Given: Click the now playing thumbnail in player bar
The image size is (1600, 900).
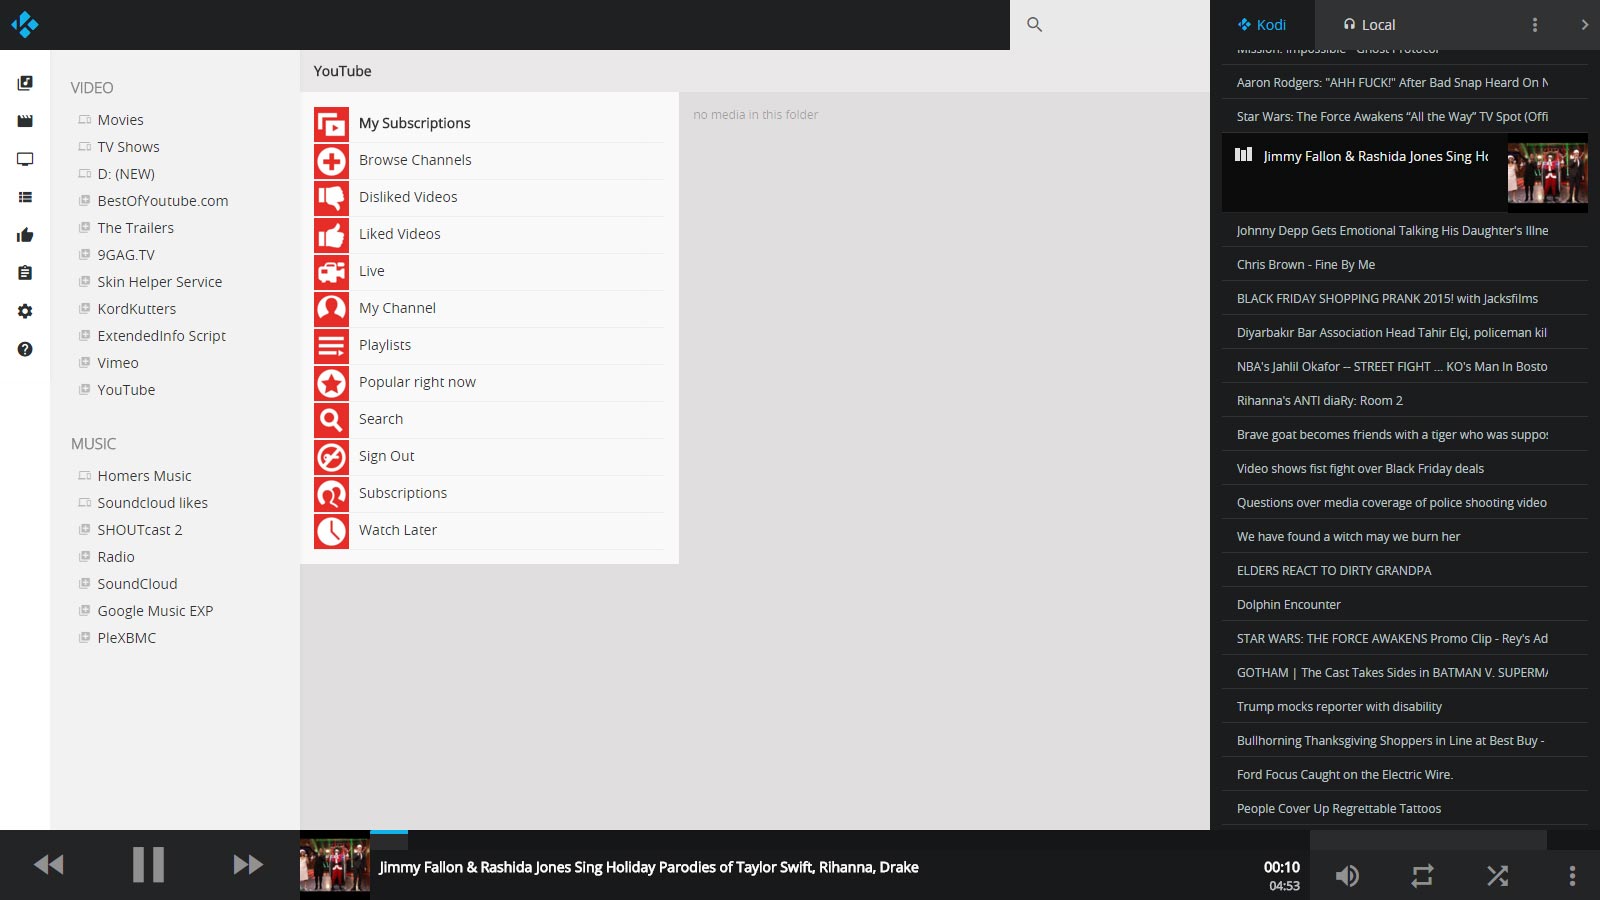Looking at the screenshot, I should pyautogui.click(x=335, y=865).
